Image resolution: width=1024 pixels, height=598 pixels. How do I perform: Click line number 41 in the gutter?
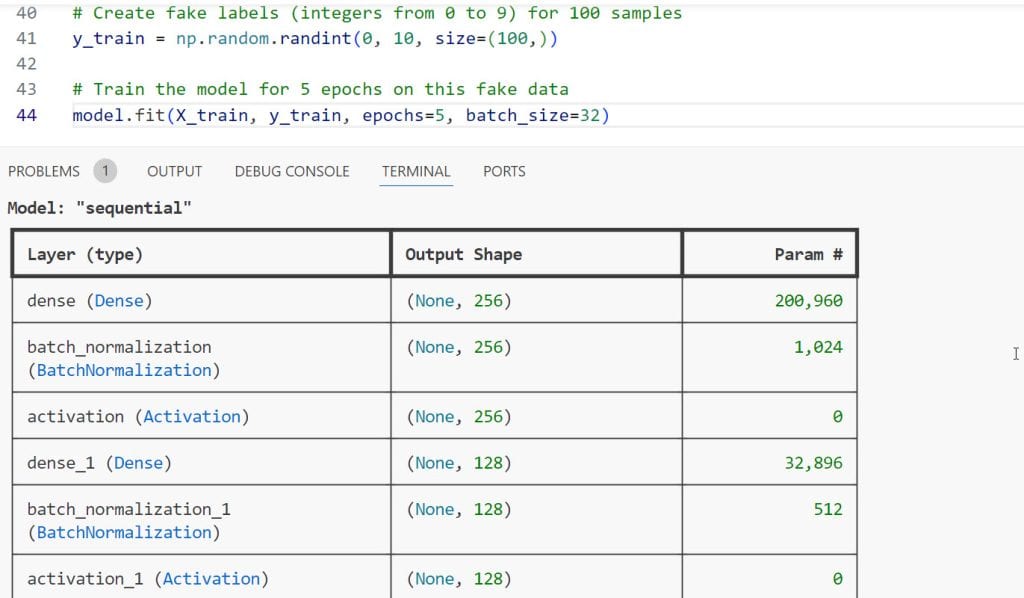click(26, 39)
